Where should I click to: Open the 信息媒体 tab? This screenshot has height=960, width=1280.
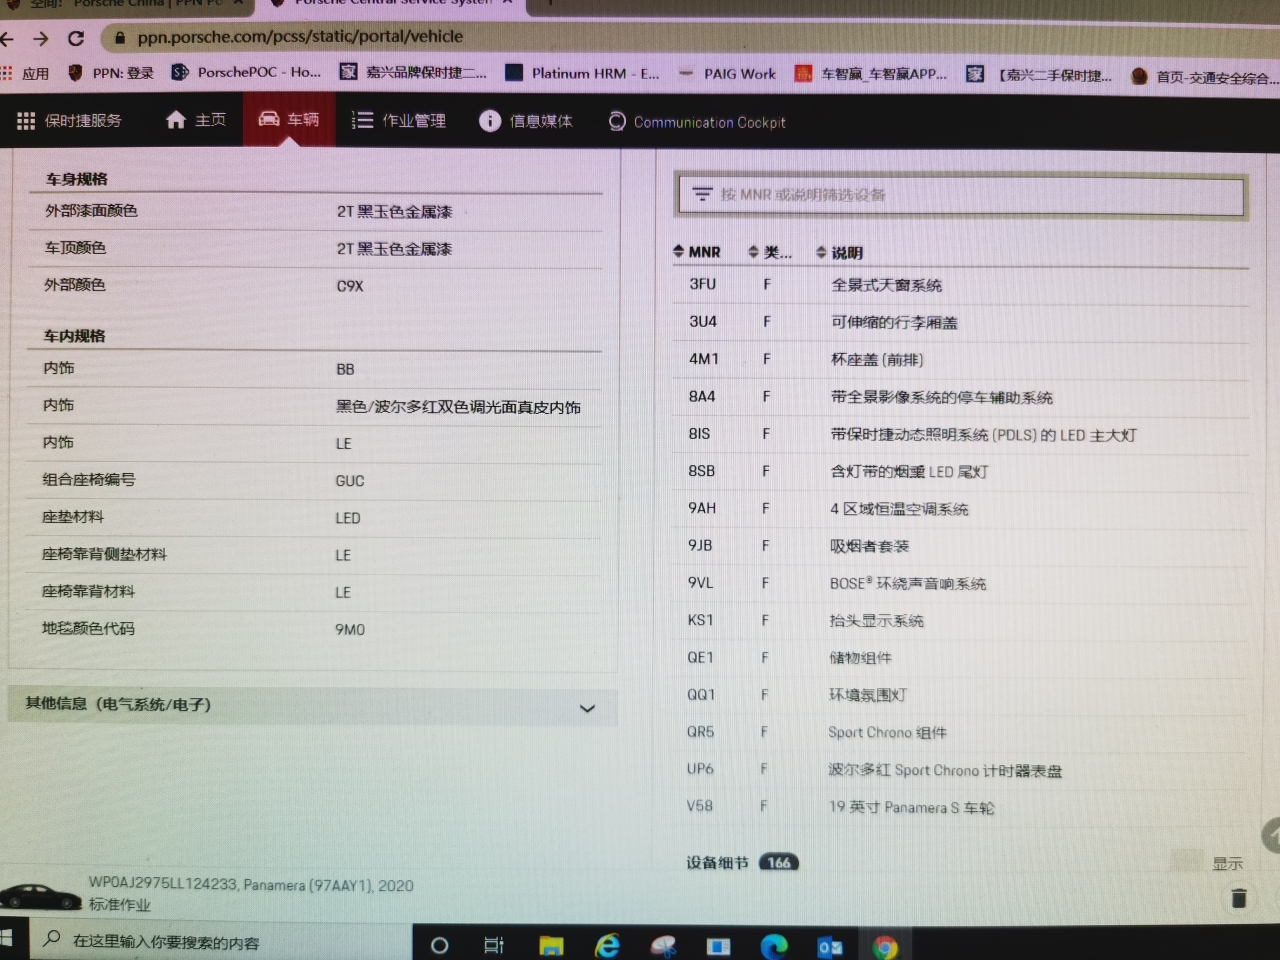coord(526,121)
